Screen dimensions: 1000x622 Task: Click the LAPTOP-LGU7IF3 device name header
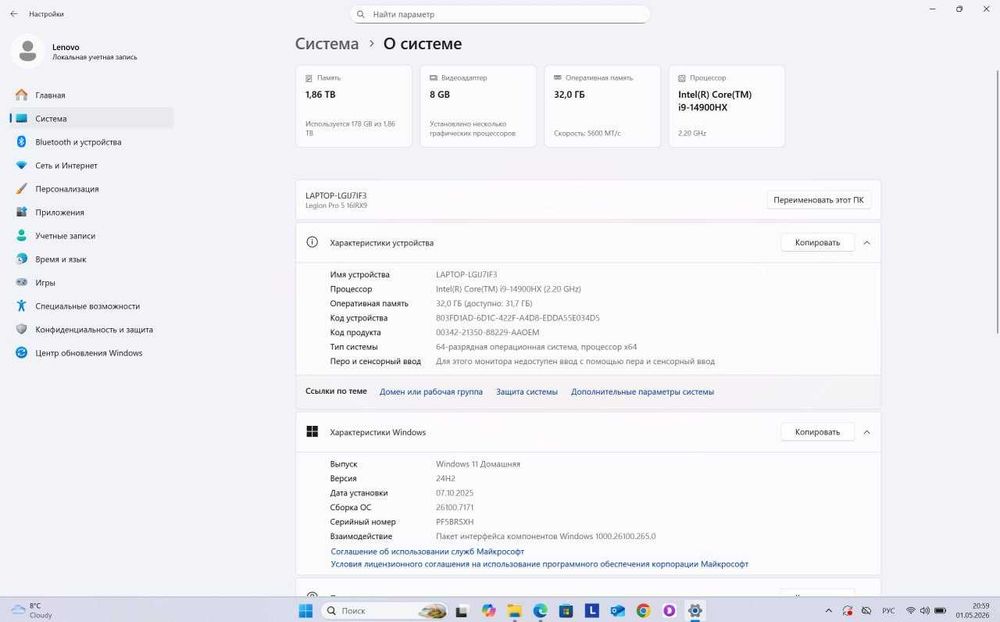point(336,195)
